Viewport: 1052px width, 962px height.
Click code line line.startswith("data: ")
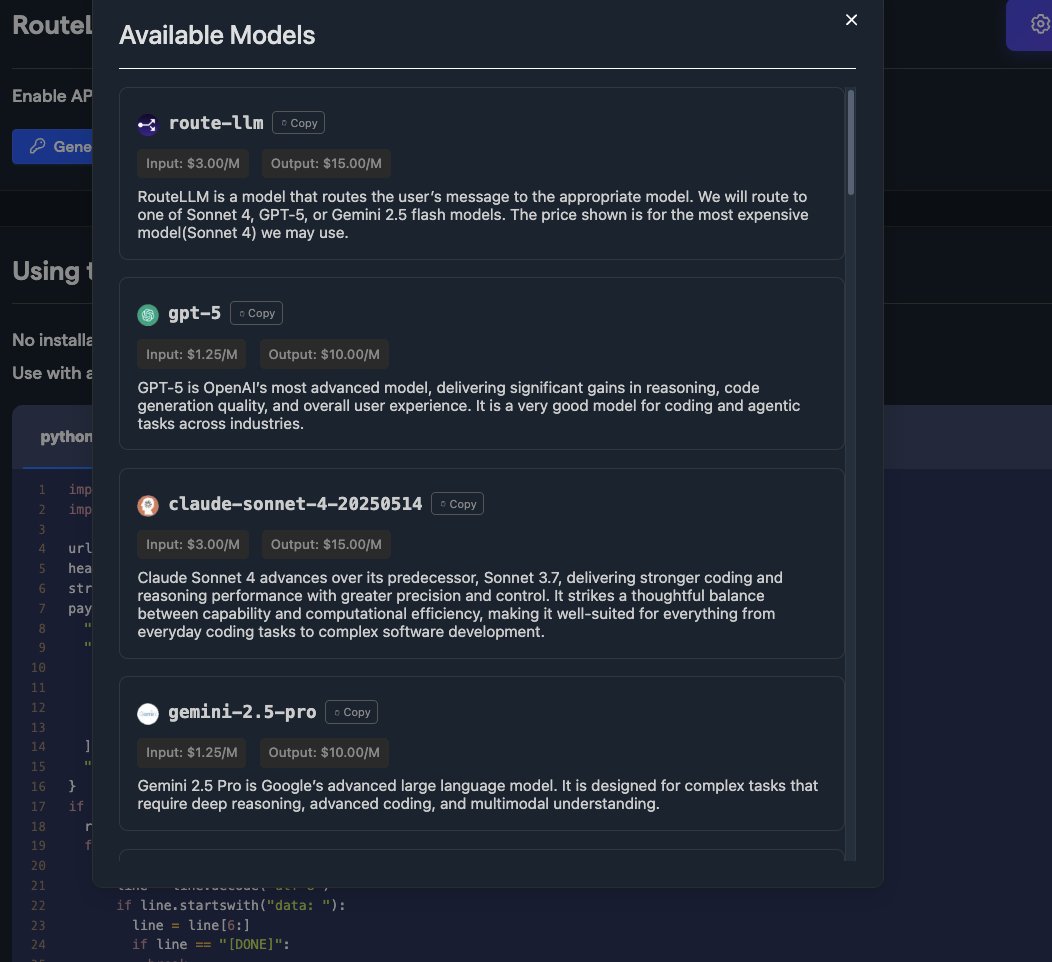point(231,906)
